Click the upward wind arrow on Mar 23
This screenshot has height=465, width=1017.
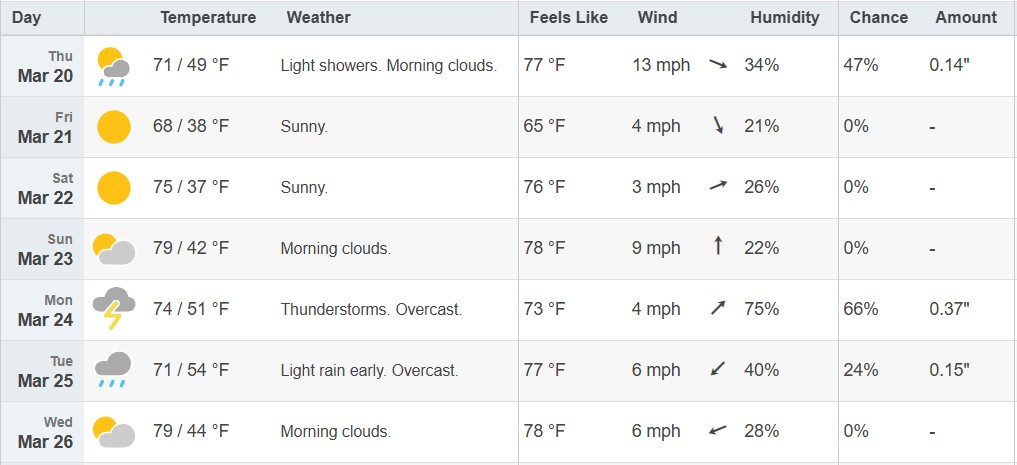tap(718, 246)
